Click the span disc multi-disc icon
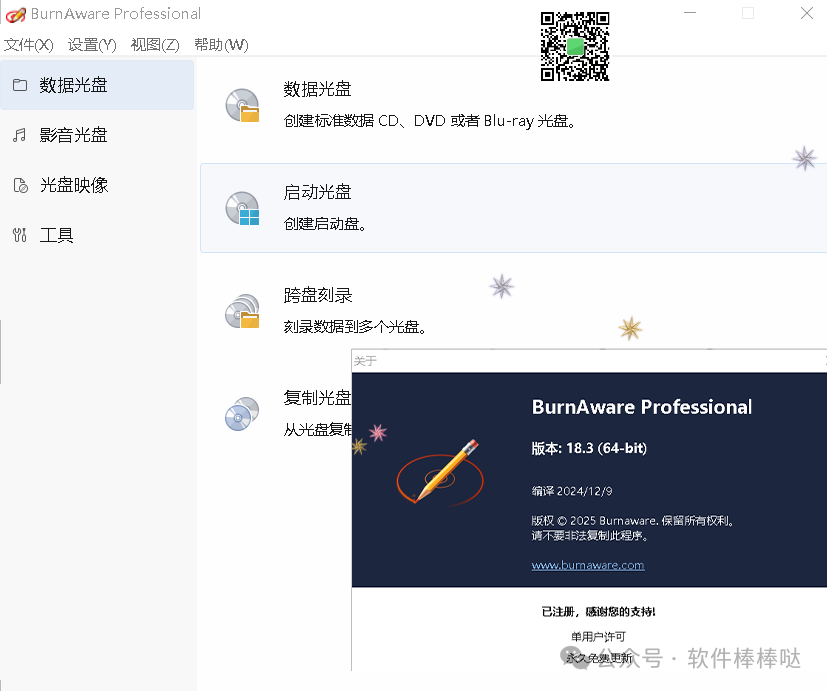The width and height of the screenshot is (827, 691). (x=242, y=311)
